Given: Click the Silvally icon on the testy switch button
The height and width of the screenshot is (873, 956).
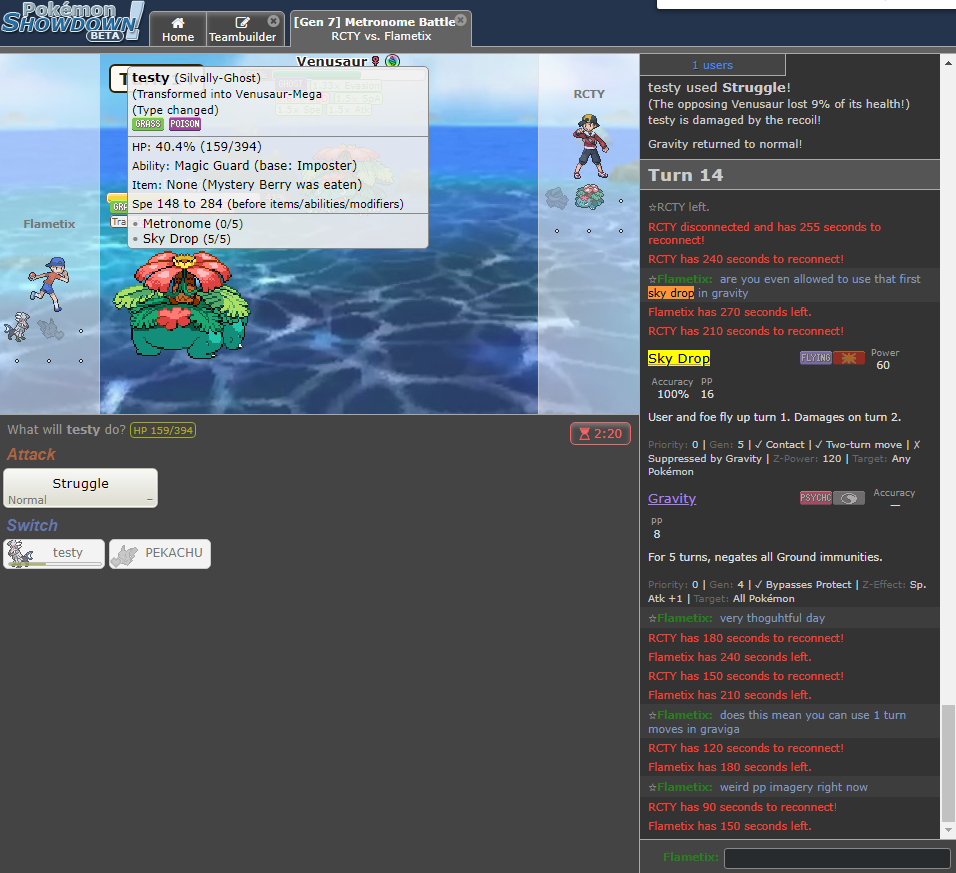Looking at the screenshot, I should pos(21,552).
